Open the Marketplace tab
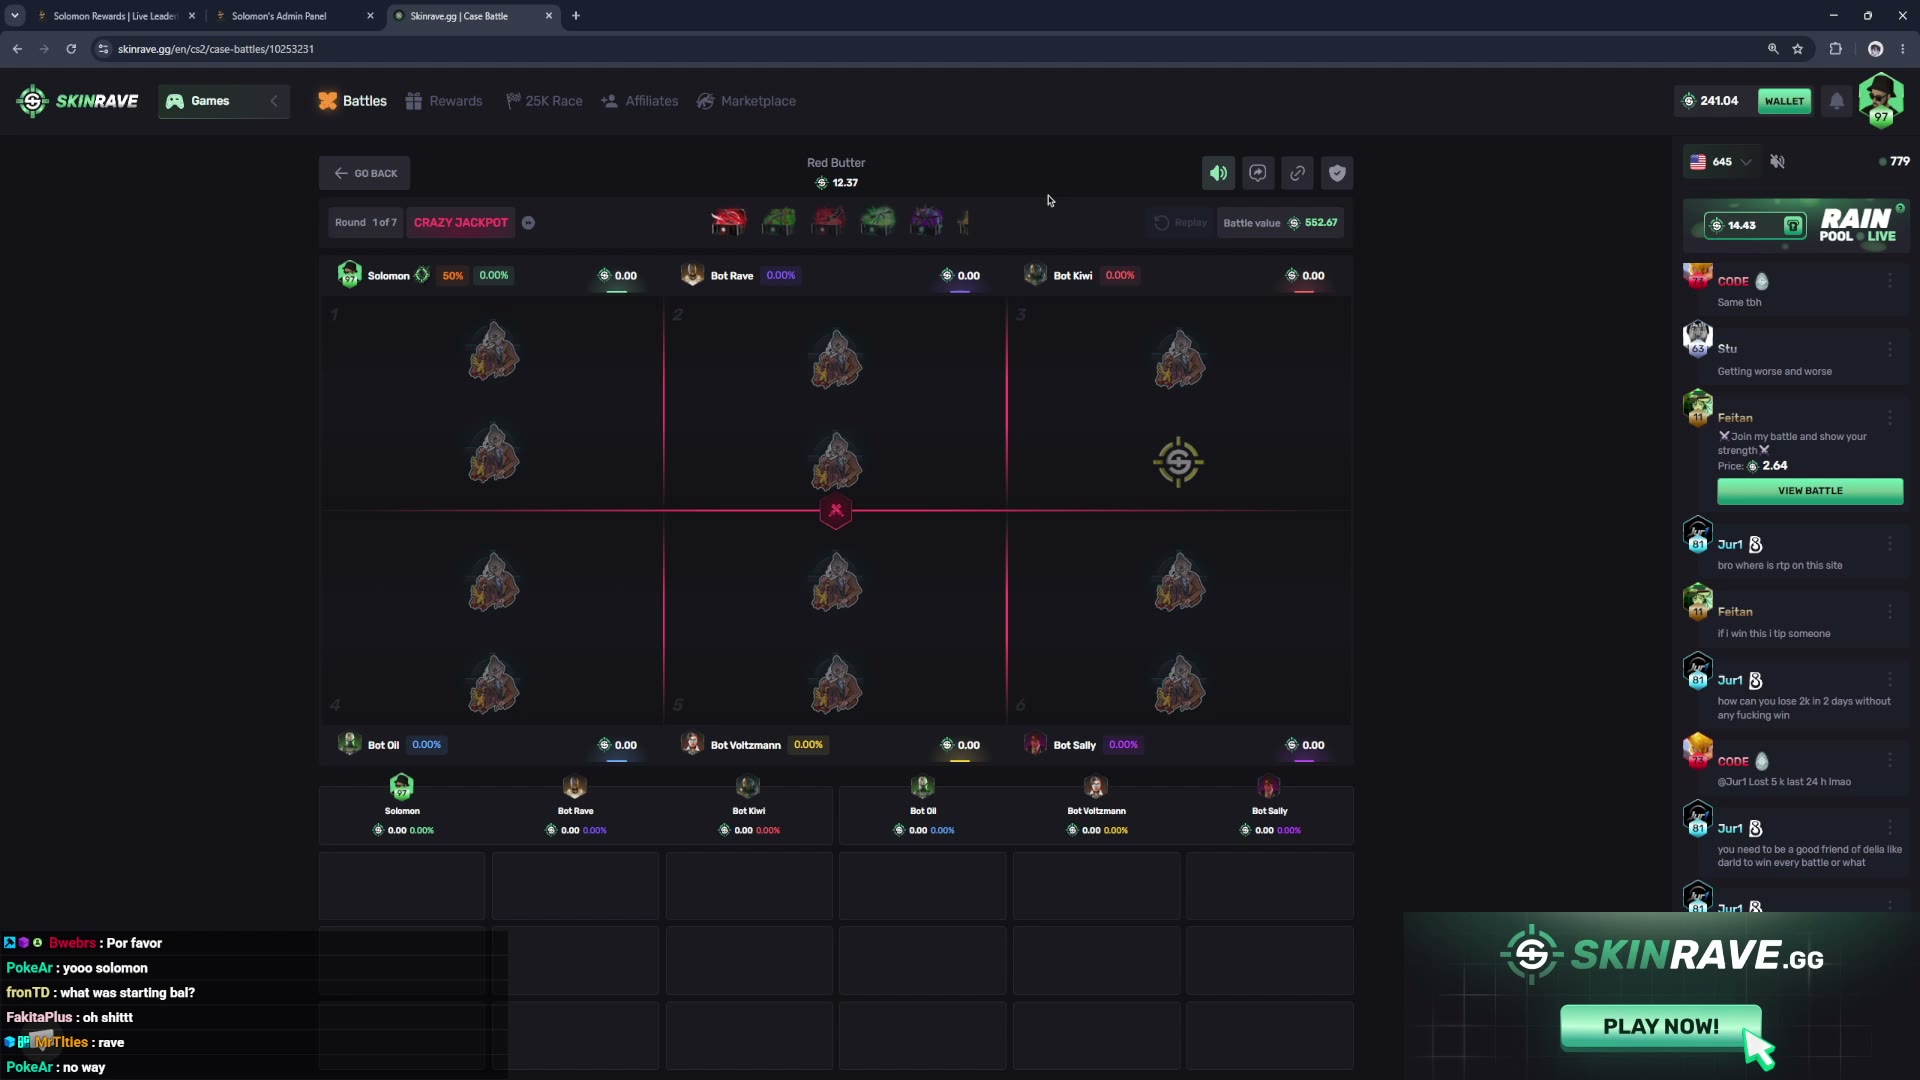1920x1080 pixels. [747, 101]
